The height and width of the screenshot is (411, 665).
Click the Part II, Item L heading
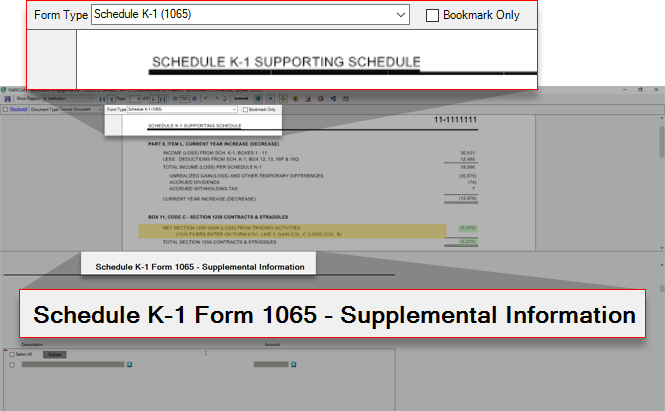[x=213, y=144]
